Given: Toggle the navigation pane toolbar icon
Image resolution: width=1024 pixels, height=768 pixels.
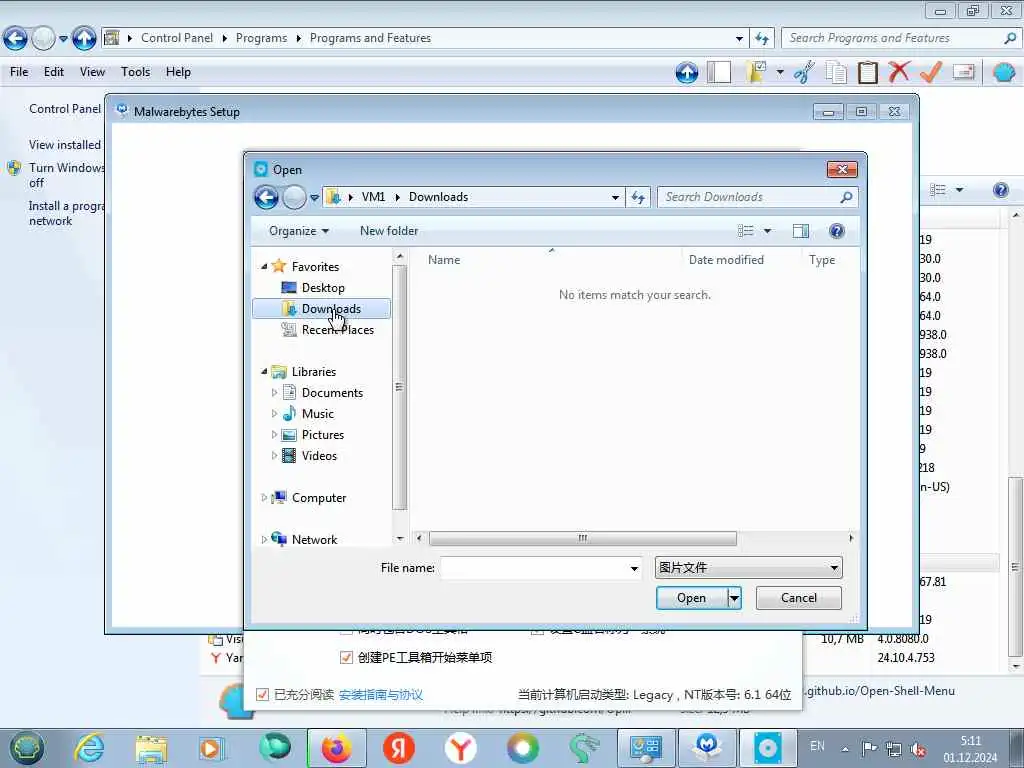Looking at the screenshot, I should click(x=719, y=72).
